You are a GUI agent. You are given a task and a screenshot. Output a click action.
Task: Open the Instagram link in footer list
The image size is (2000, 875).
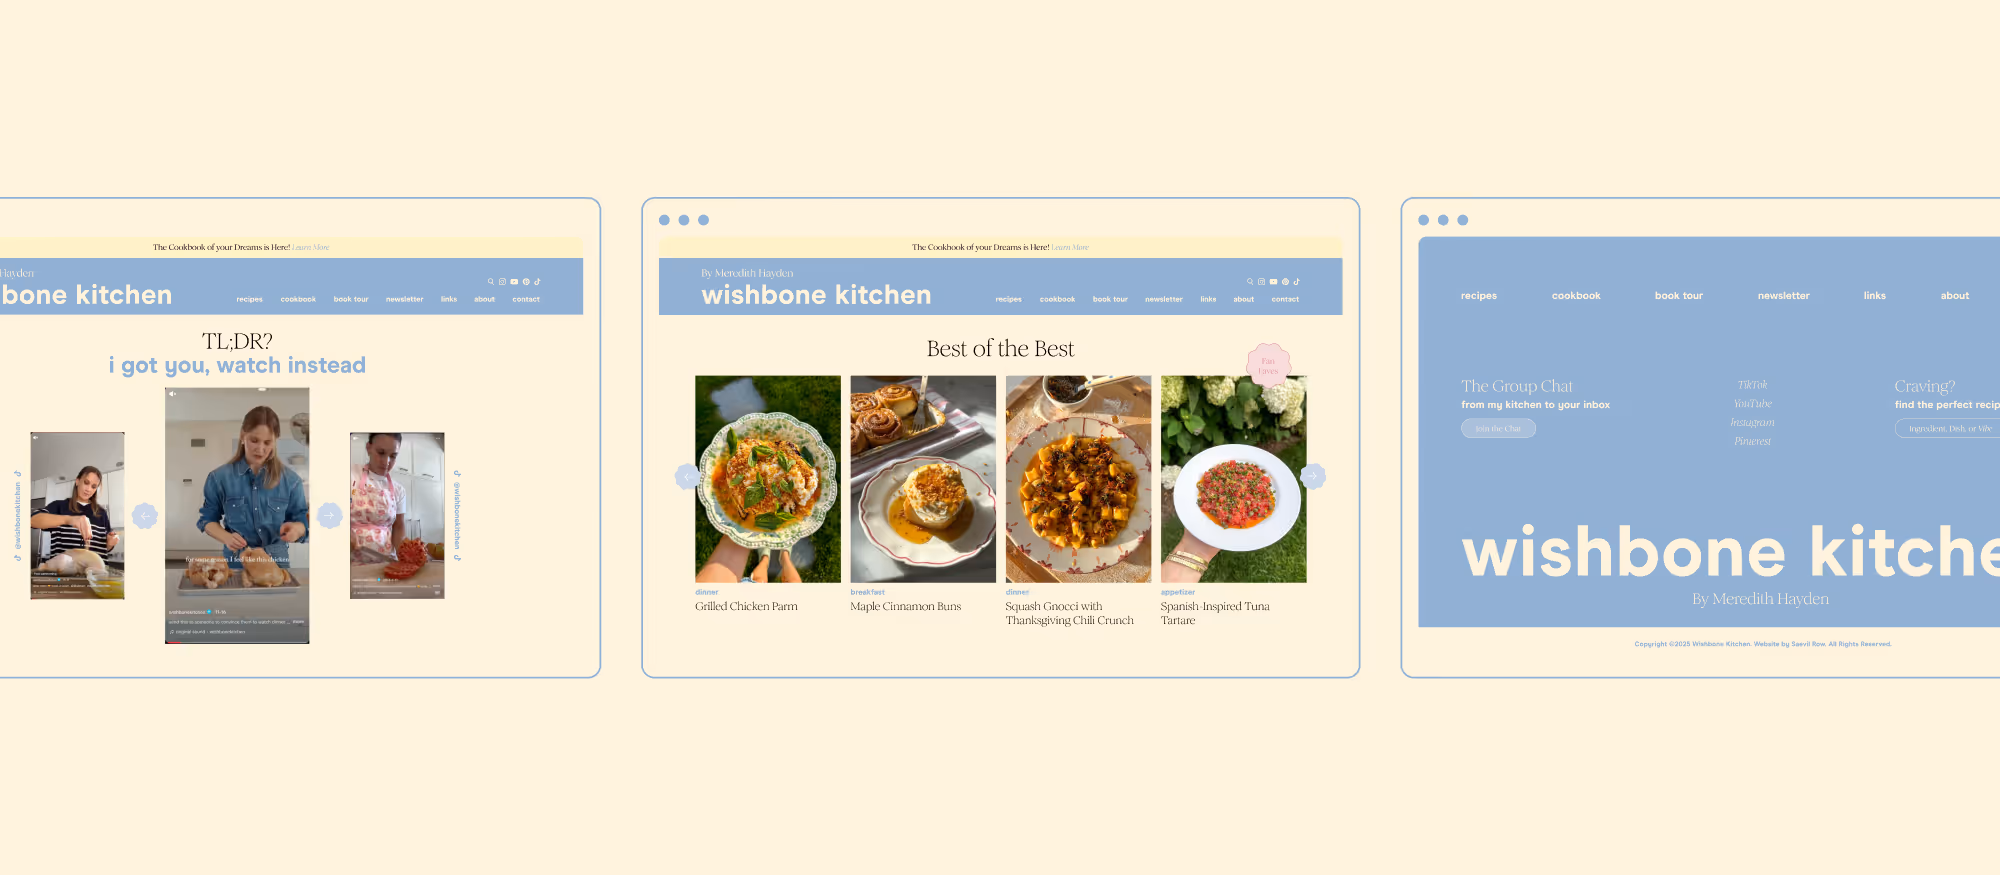point(1752,422)
